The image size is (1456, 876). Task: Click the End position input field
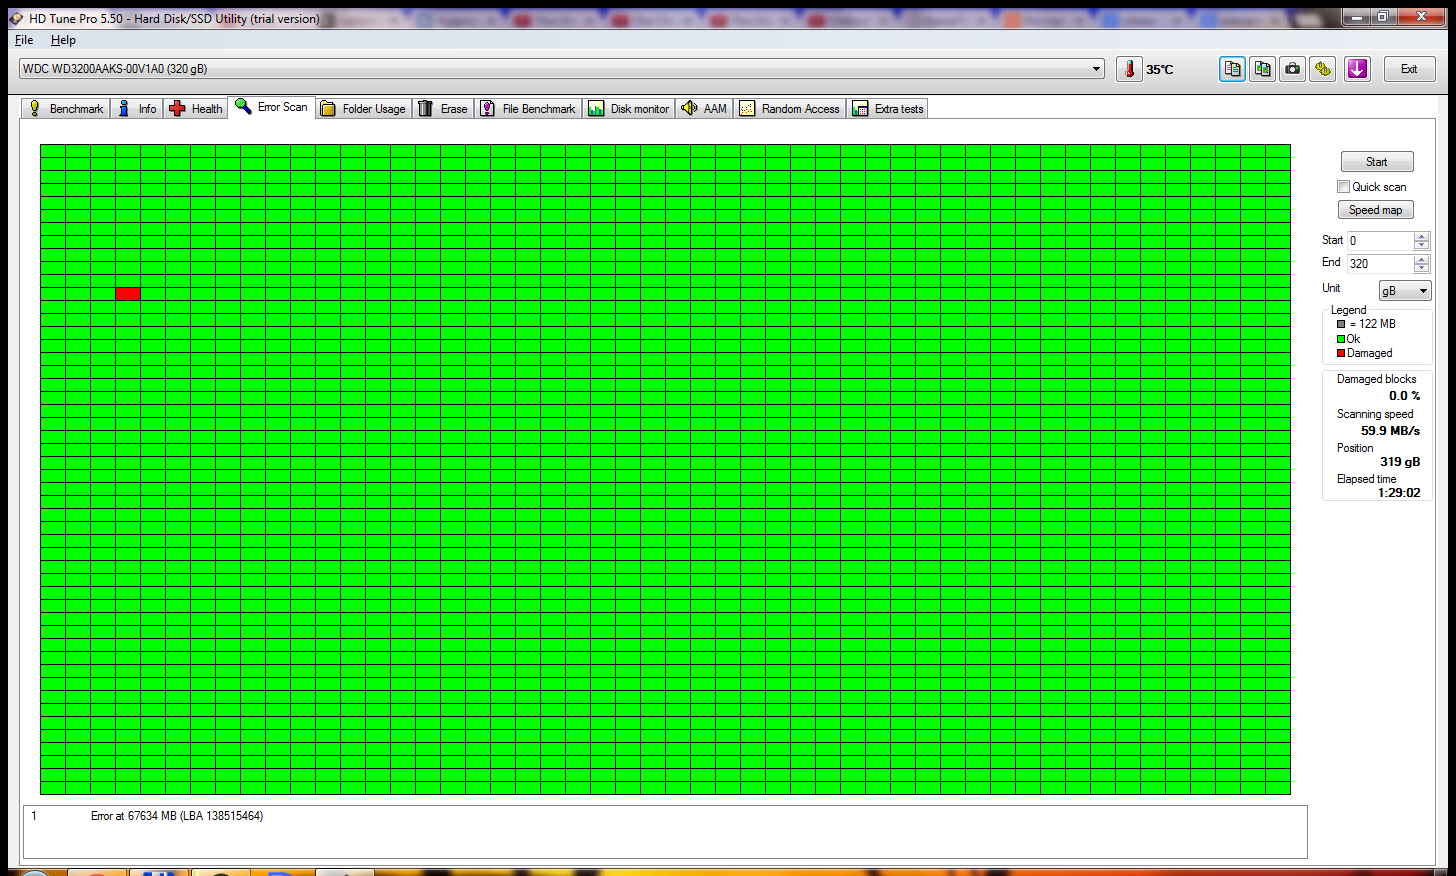point(1379,264)
